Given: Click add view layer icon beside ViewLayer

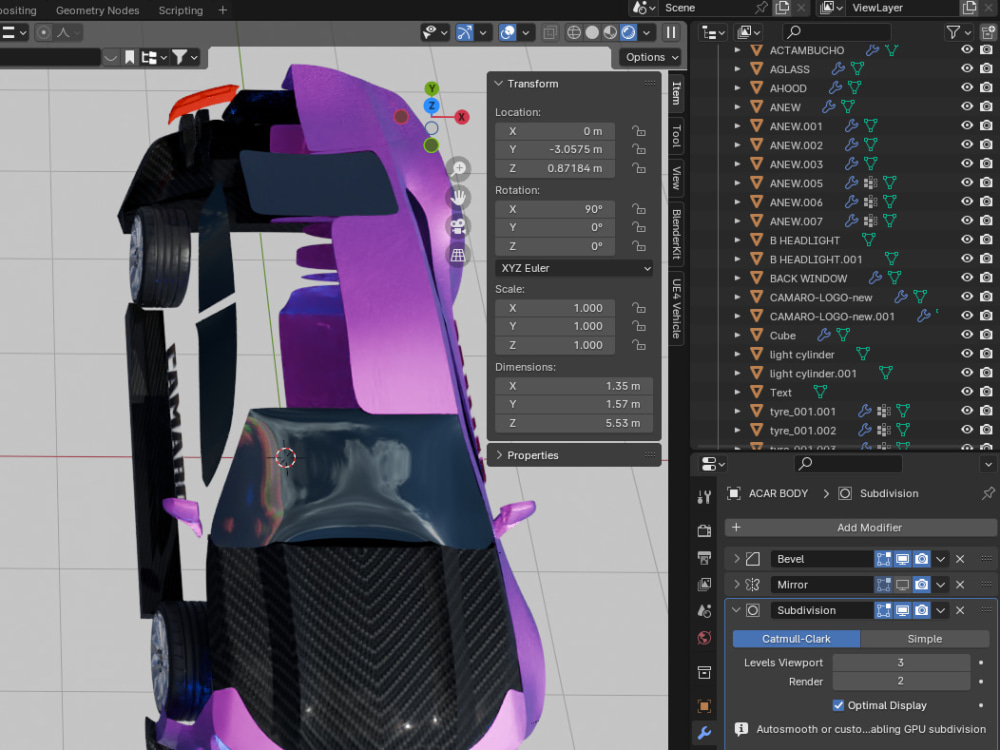Looking at the screenshot, I should point(969,8).
